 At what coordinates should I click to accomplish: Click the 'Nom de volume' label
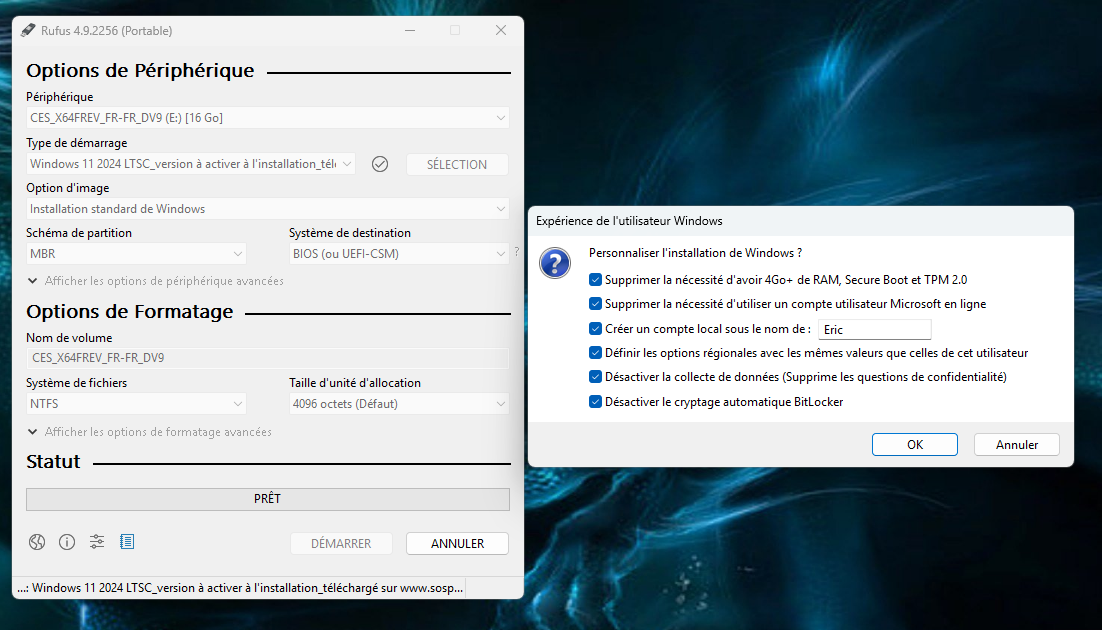click(69, 338)
